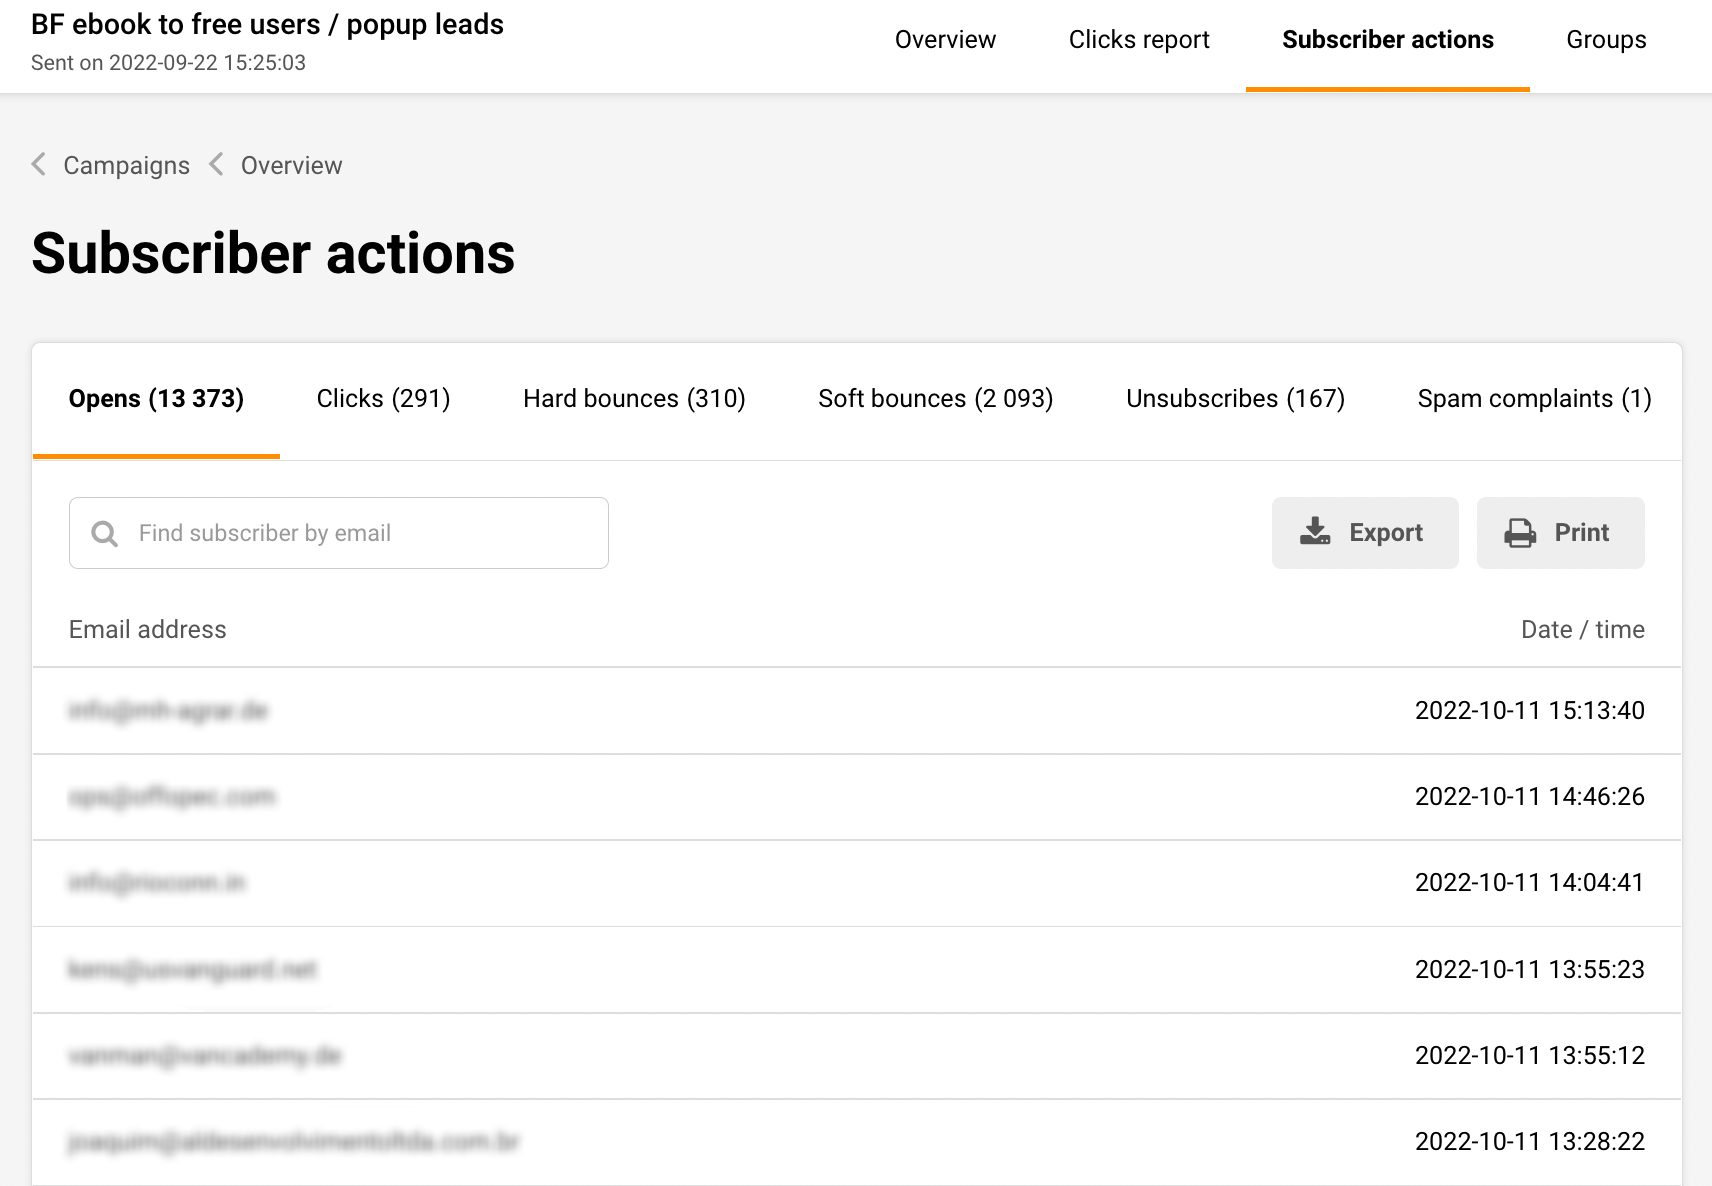Click the row dated 2022-10-11 15:13:40
This screenshot has height=1186, width=1712.
(856, 711)
